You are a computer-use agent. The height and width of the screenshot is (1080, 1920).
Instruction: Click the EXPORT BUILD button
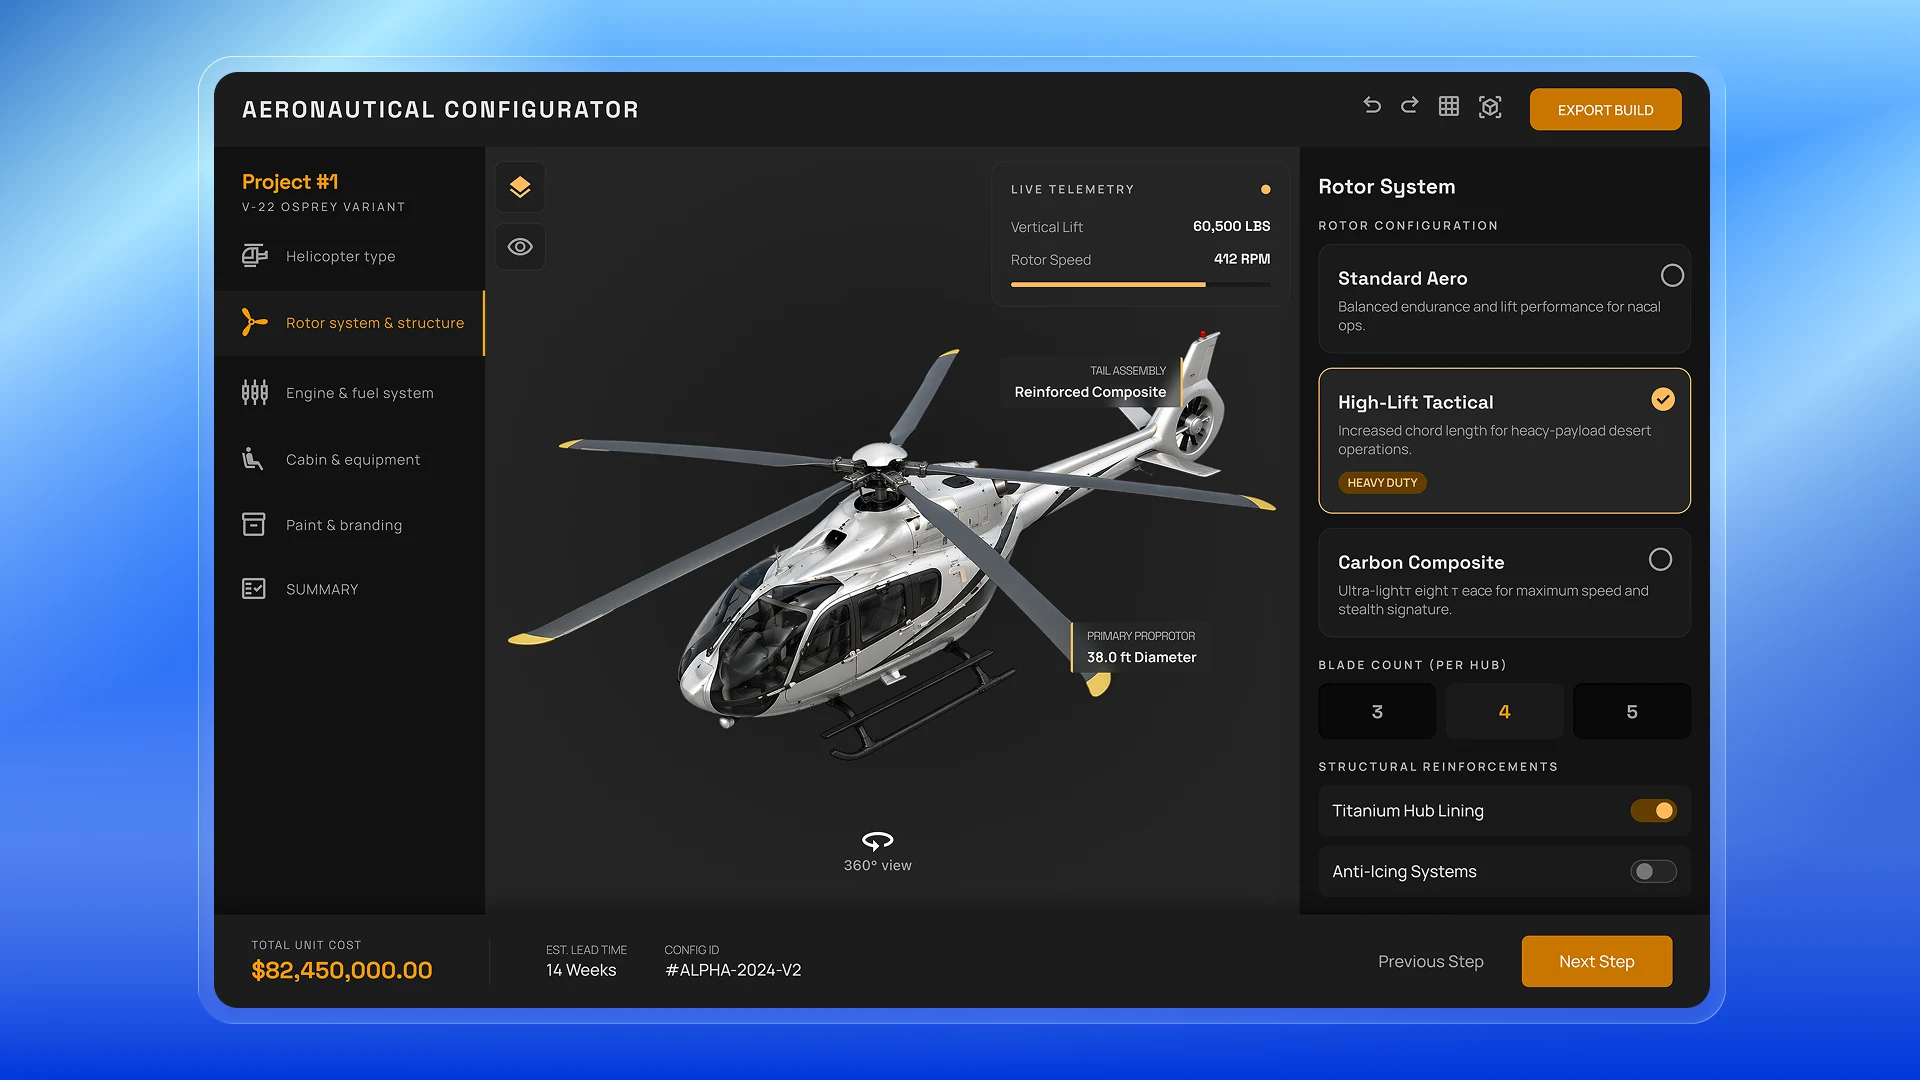[x=1605, y=110]
